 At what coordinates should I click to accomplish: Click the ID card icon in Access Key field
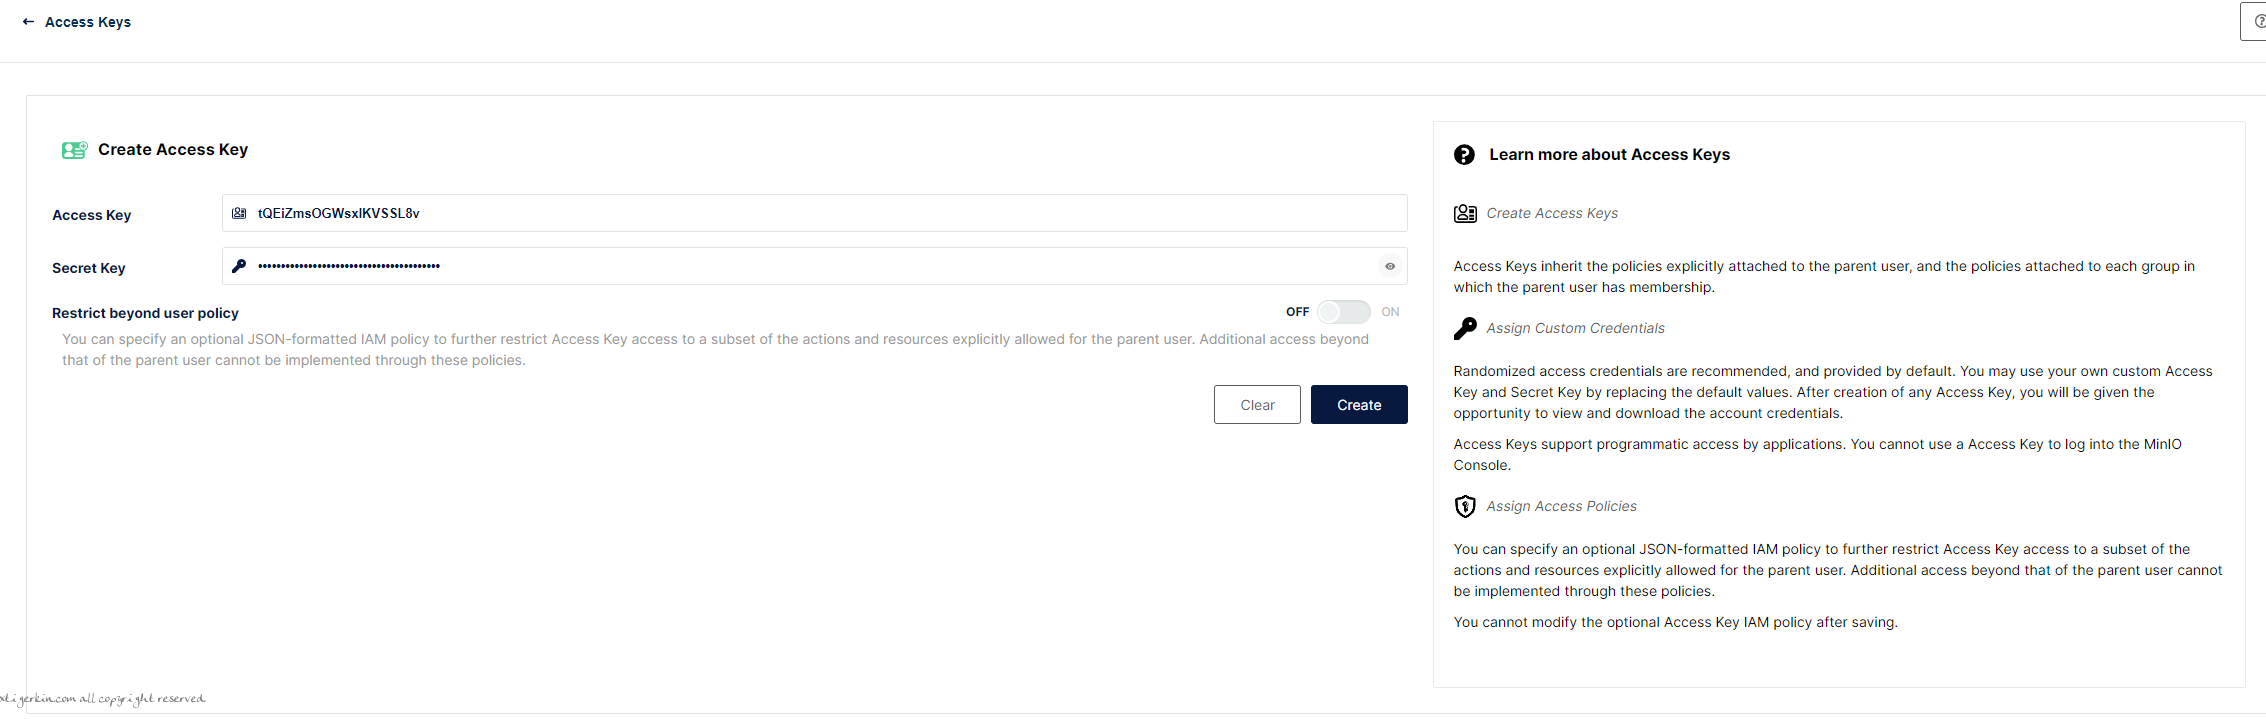(x=239, y=213)
